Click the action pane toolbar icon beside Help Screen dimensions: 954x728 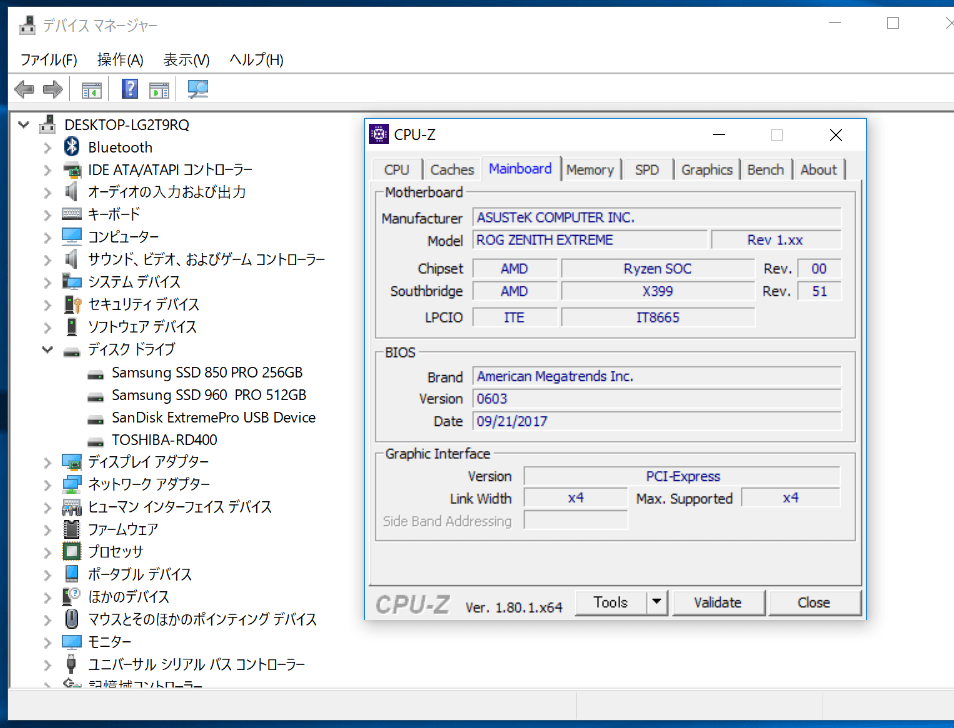159,90
